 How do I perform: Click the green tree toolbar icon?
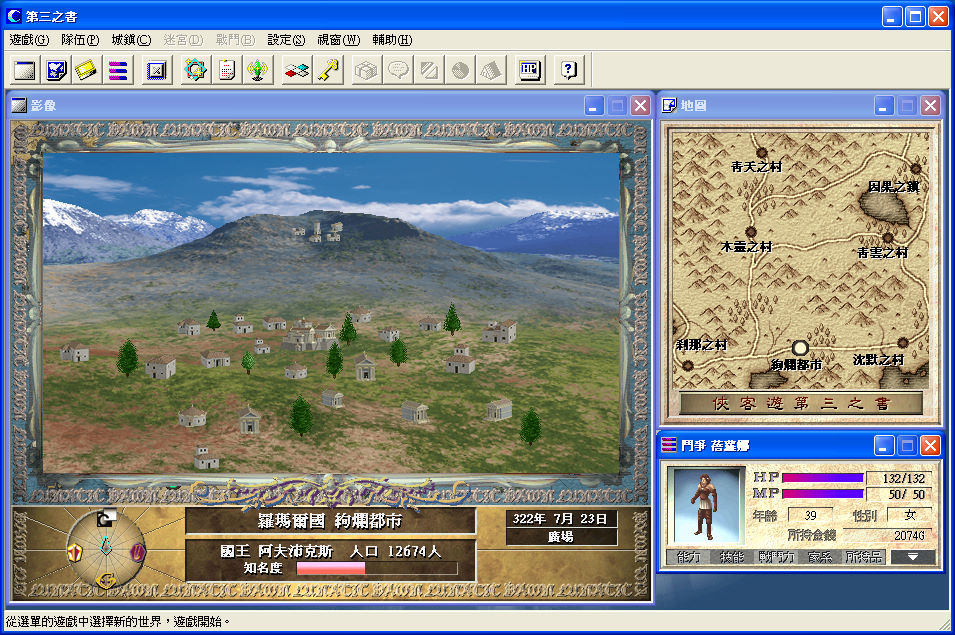tap(258, 70)
